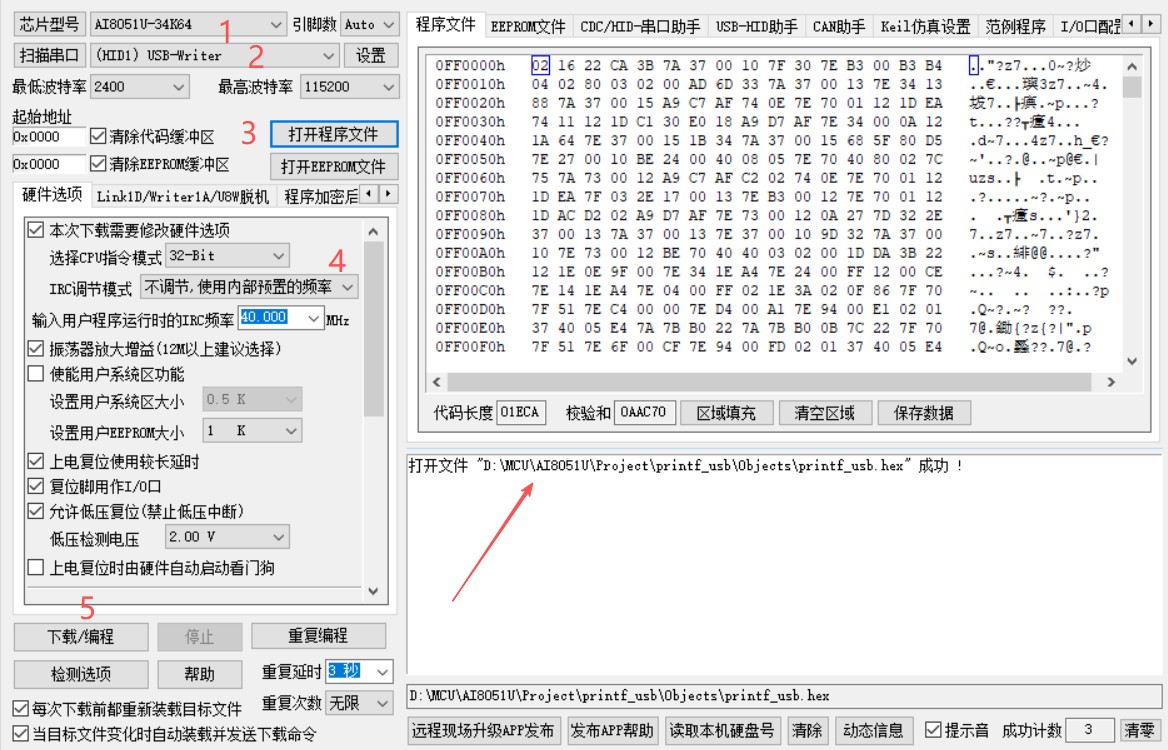Reset the success counter with 清零
The width and height of the screenshot is (1168, 750).
pyautogui.click(x=1137, y=730)
